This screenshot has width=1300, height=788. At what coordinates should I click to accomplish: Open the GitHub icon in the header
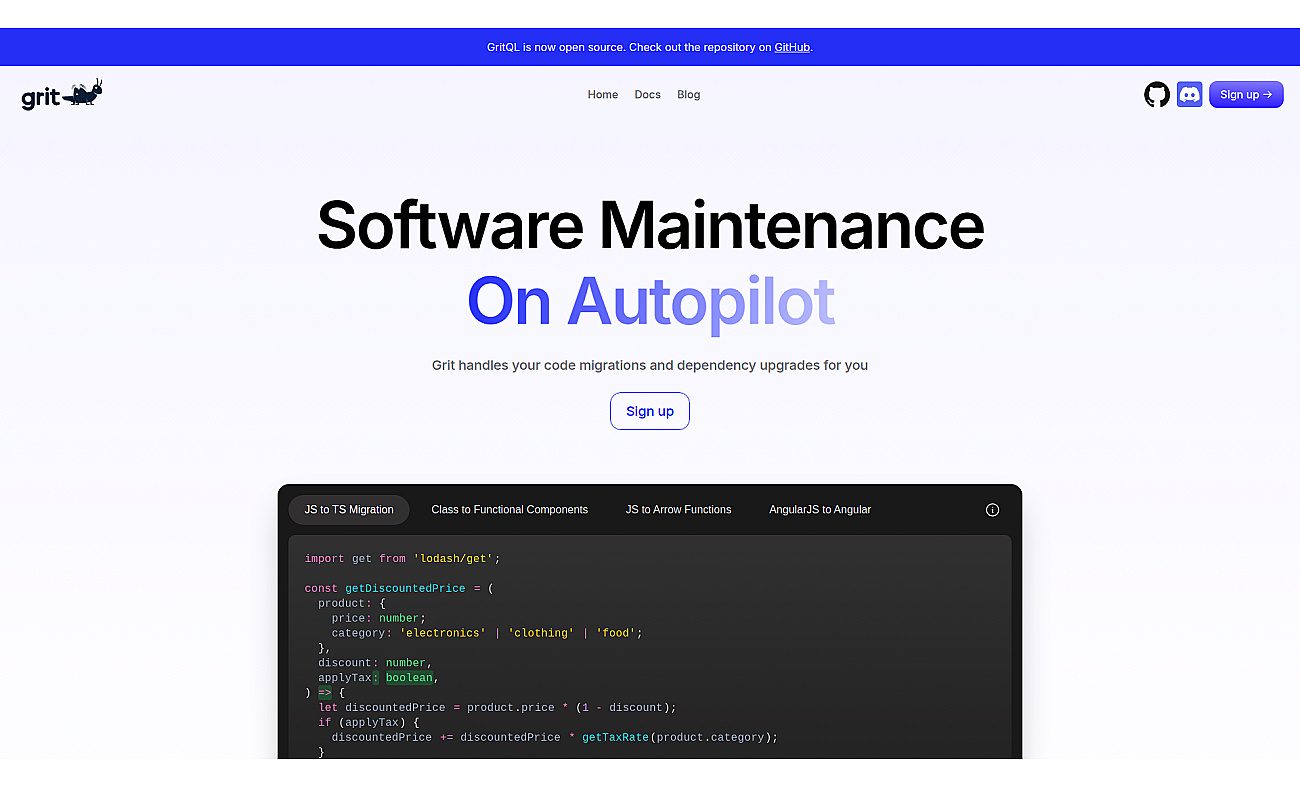point(1157,95)
